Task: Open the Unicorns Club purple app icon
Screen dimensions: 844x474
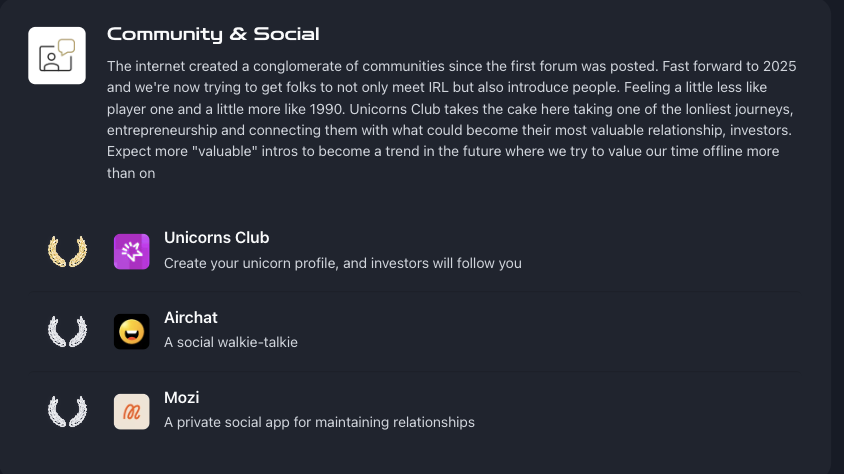Action: 131,251
